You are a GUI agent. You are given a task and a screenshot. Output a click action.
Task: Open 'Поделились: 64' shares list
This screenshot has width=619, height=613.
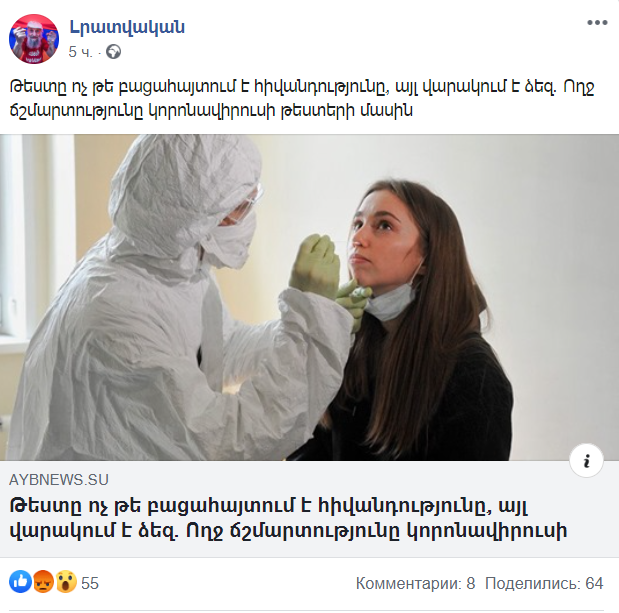click(544, 583)
